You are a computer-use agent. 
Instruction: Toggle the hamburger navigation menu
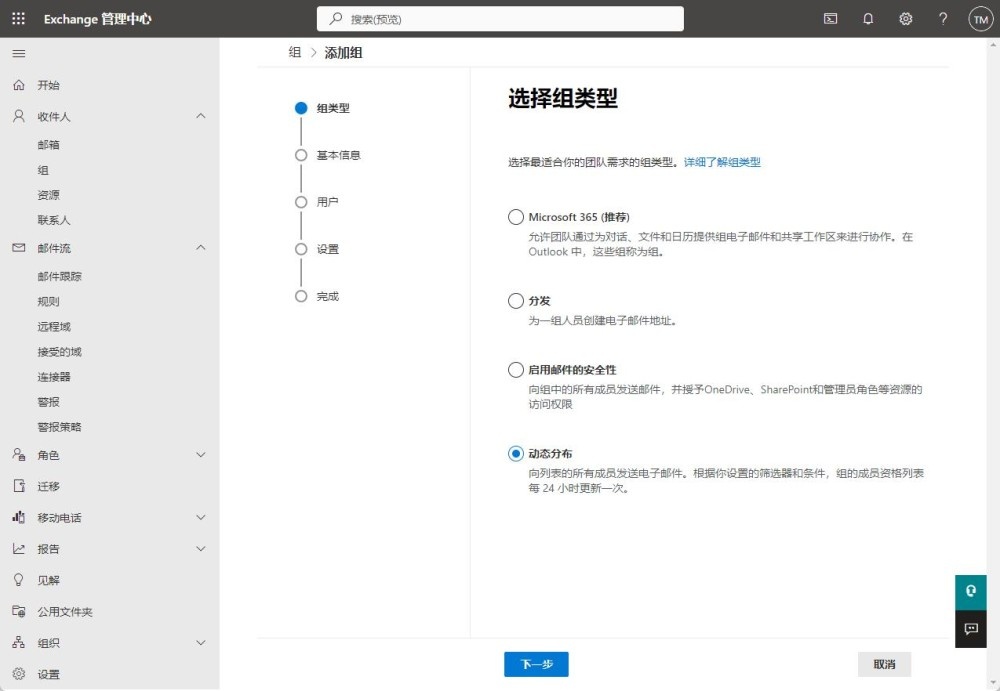pos(18,53)
